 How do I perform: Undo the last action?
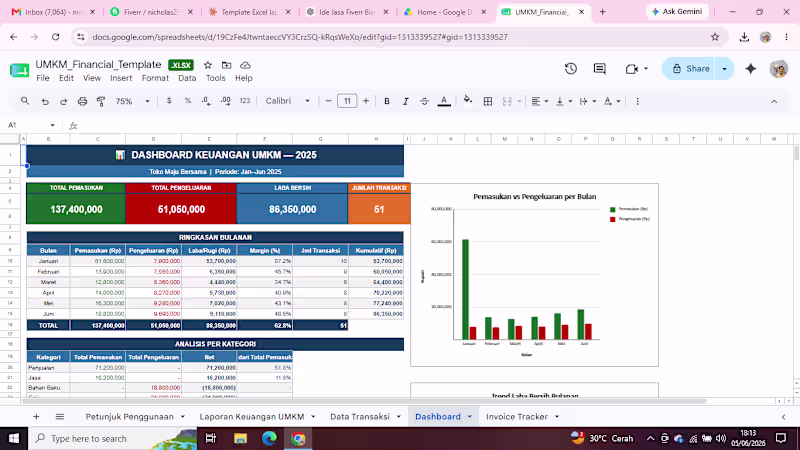pyautogui.click(x=45, y=102)
